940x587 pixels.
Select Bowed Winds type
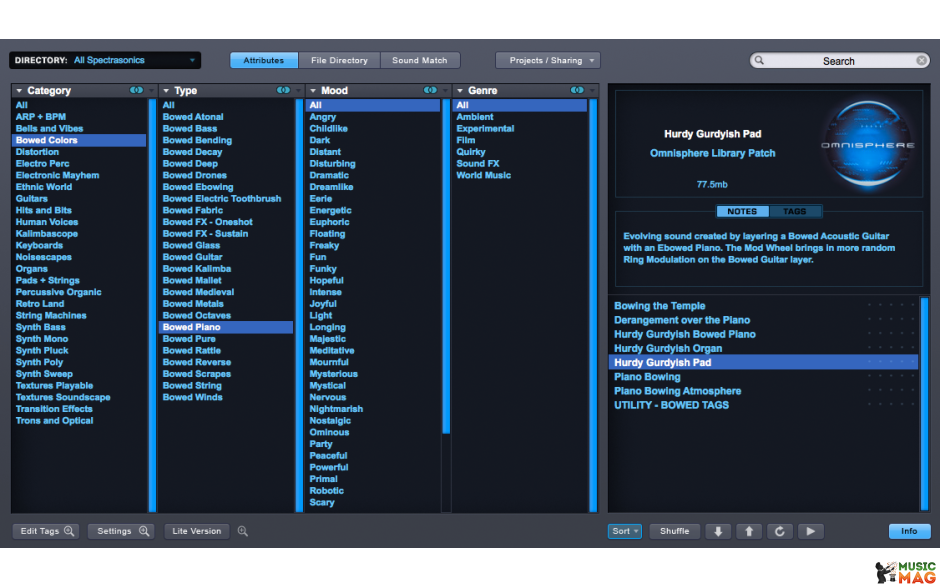(192, 398)
